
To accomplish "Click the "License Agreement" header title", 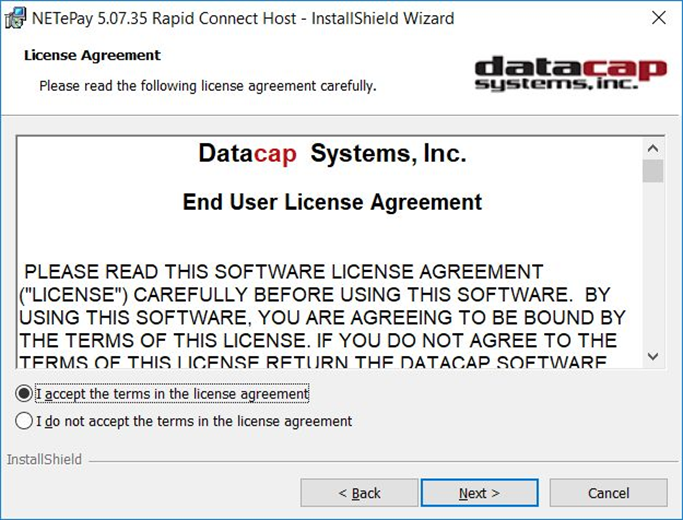I will (x=92, y=55).
